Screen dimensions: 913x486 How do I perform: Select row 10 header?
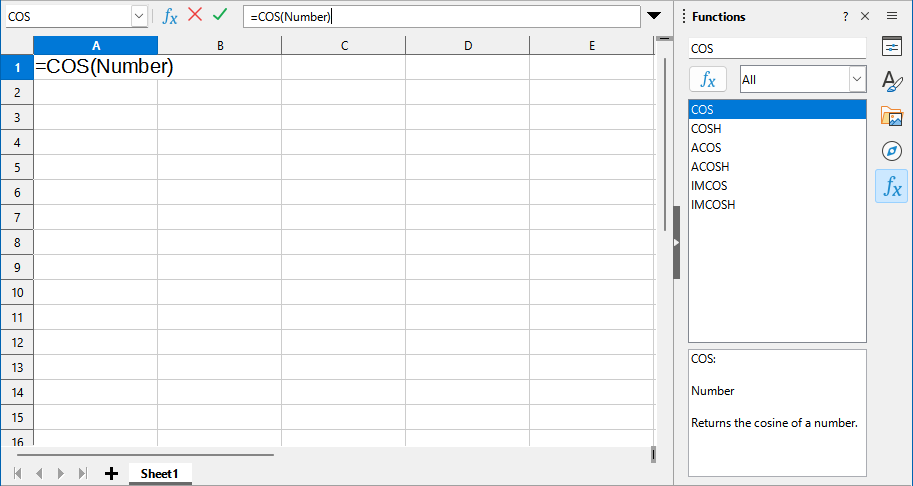tap(17, 292)
